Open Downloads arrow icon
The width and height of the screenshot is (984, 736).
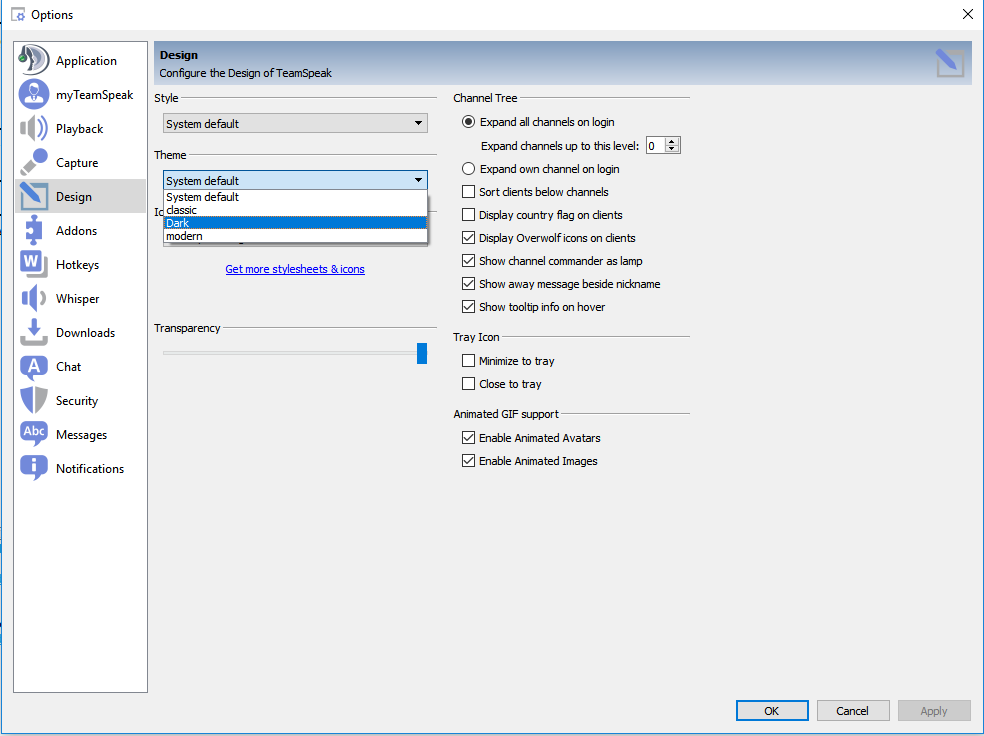click(x=33, y=332)
